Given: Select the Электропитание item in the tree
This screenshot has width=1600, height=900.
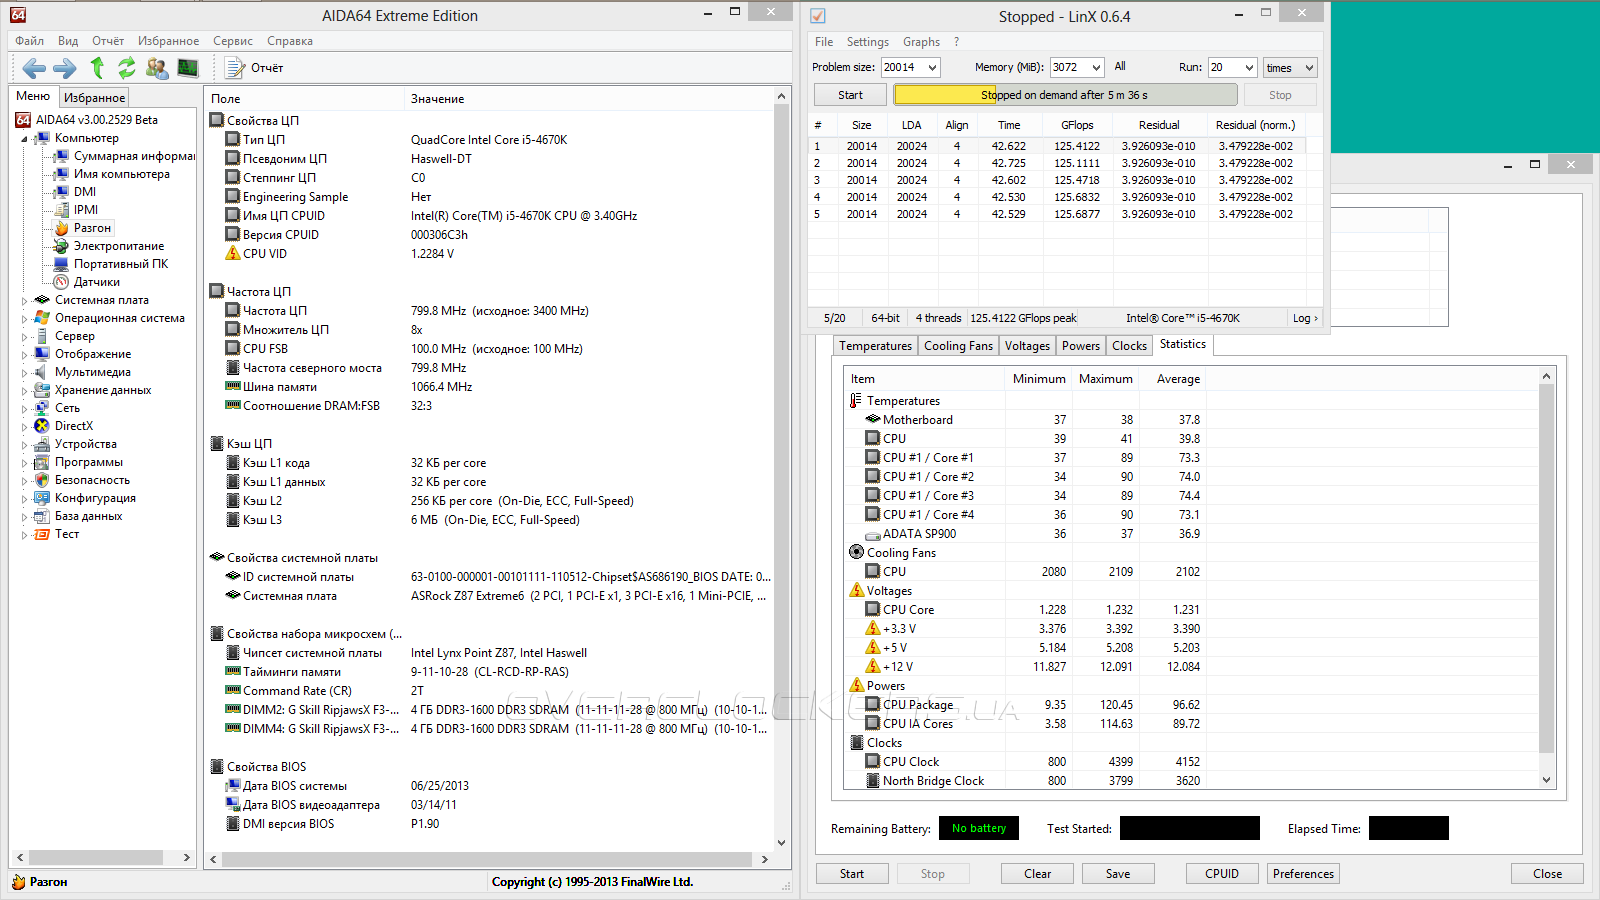Looking at the screenshot, I should [x=118, y=246].
